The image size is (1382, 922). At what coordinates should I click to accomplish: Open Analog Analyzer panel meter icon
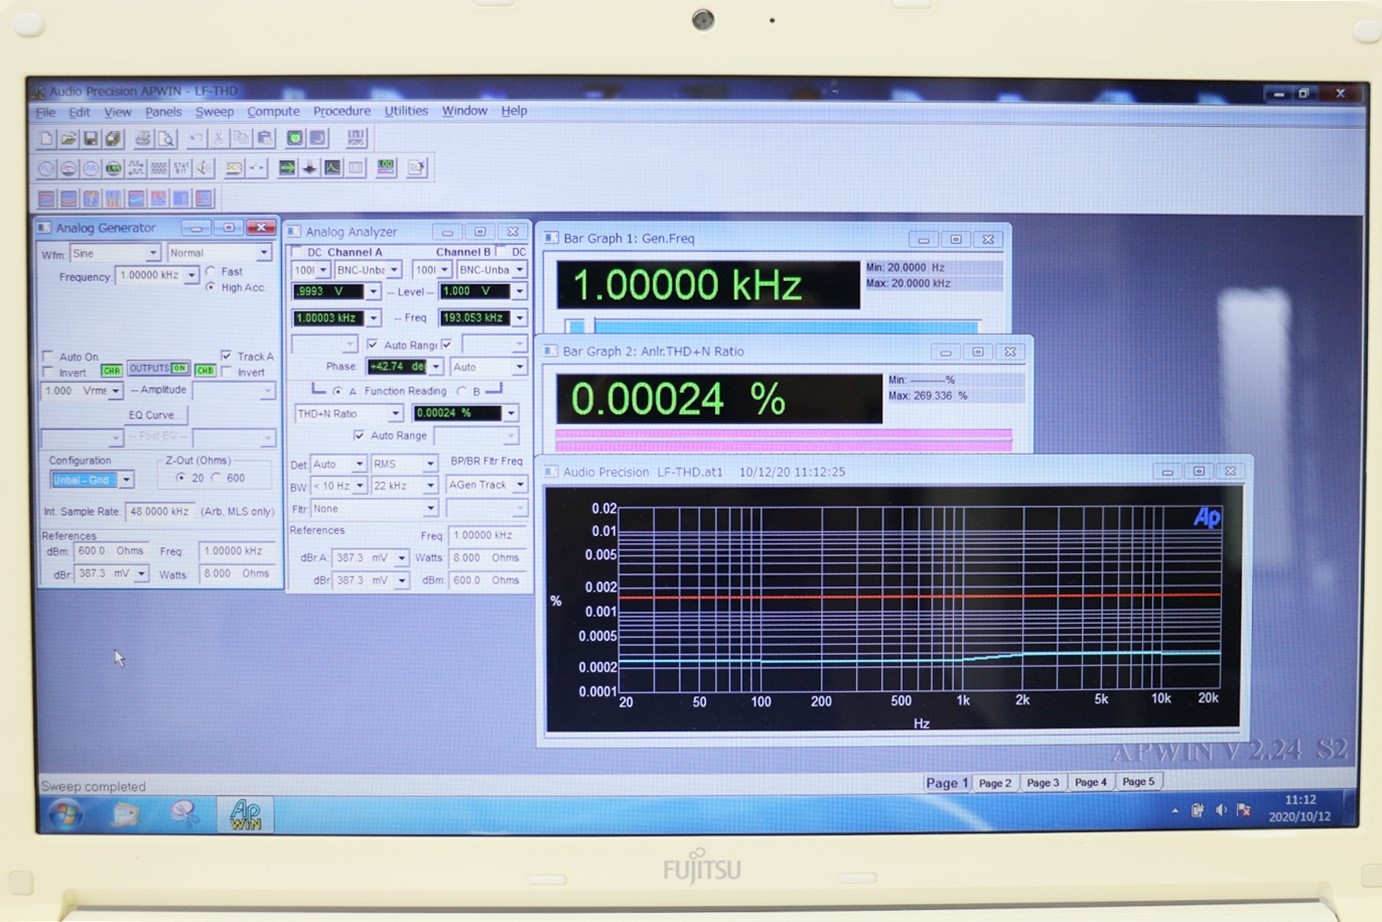69,168
